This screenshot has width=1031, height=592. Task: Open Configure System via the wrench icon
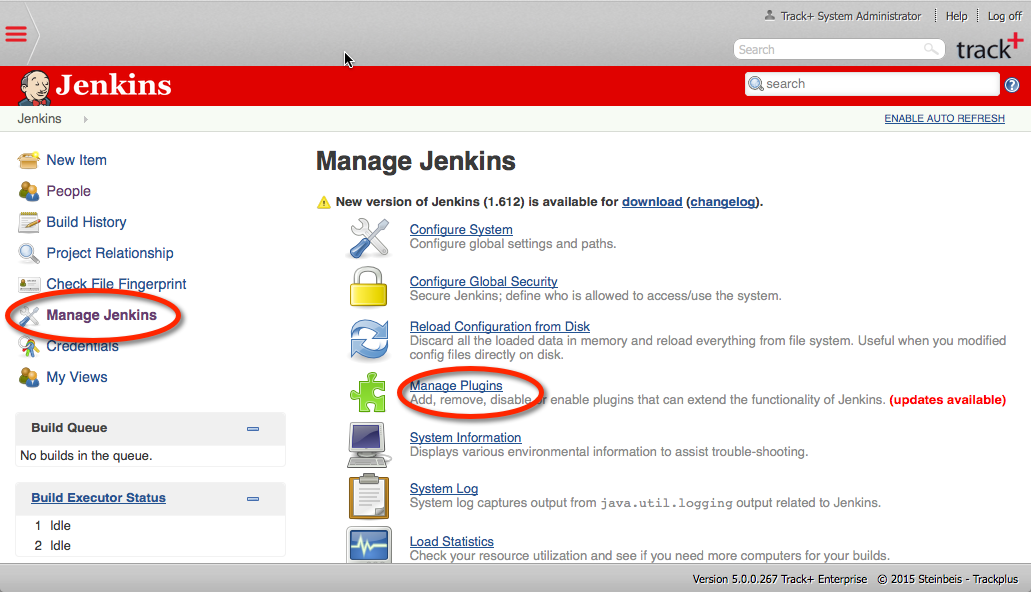point(369,237)
